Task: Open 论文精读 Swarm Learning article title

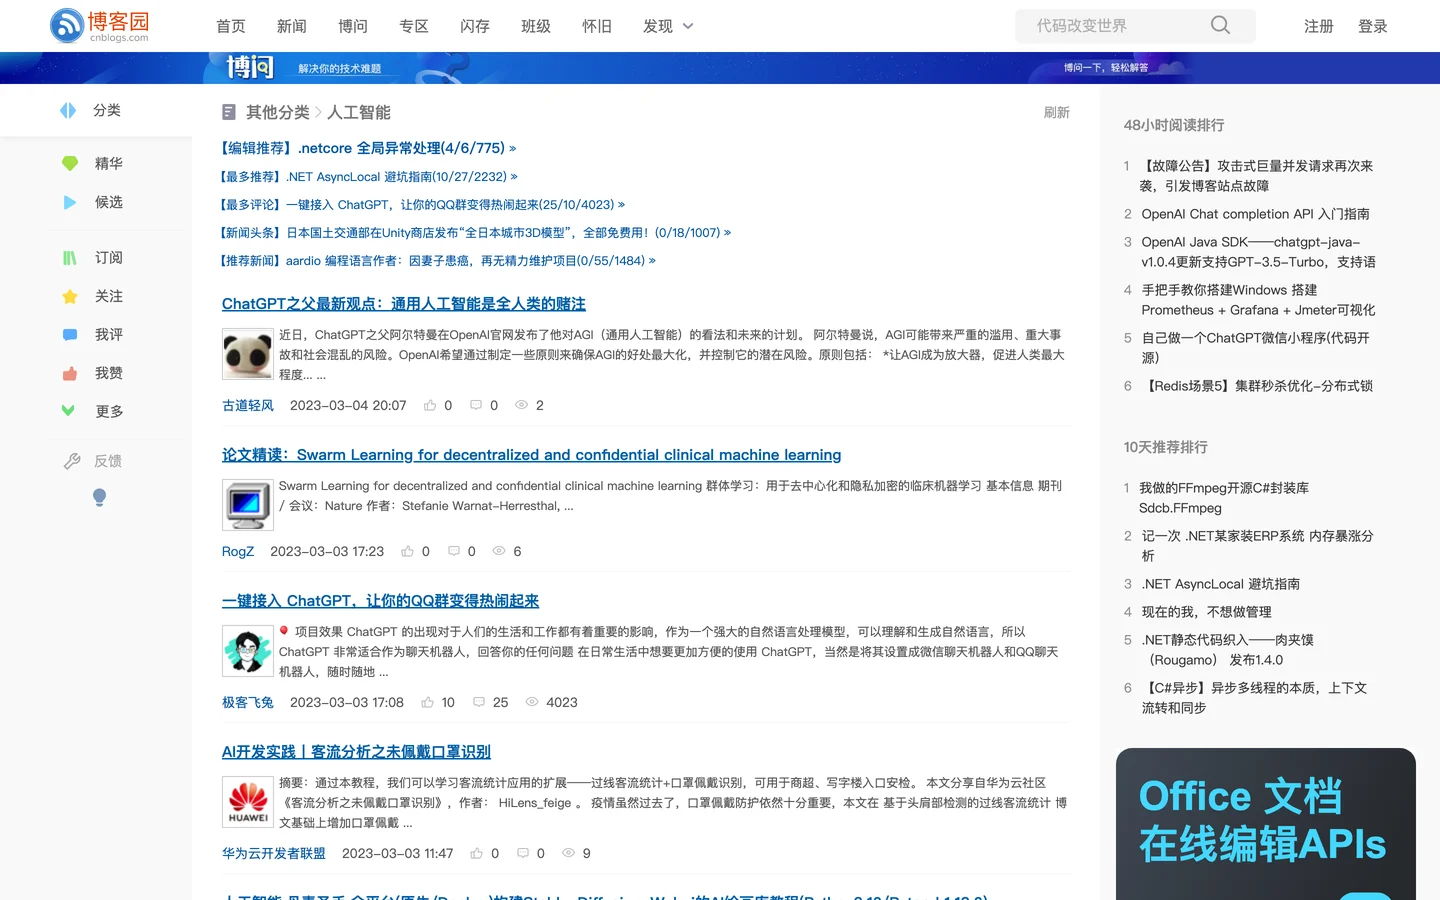Action: pos(531,455)
